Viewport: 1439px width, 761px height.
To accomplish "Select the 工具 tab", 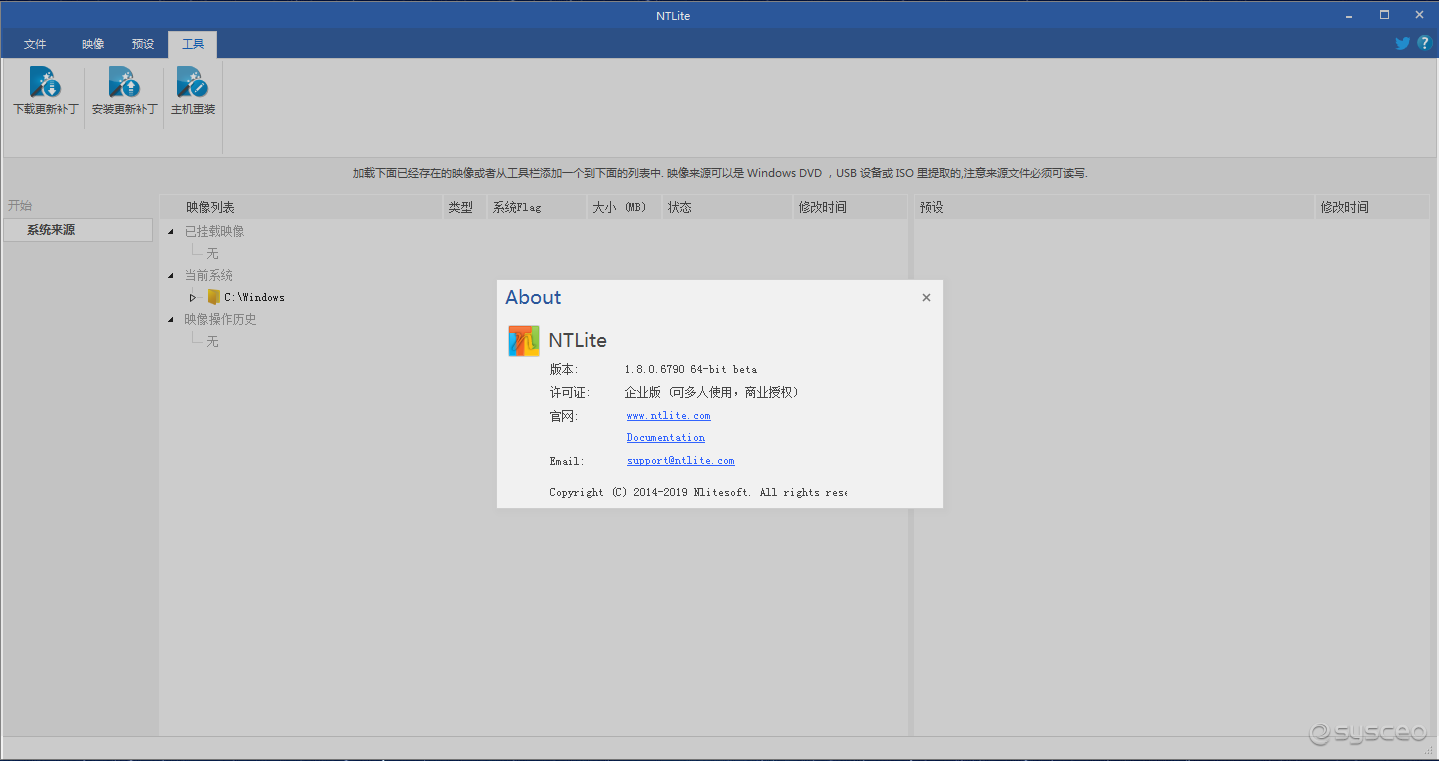I will (193, 44).
